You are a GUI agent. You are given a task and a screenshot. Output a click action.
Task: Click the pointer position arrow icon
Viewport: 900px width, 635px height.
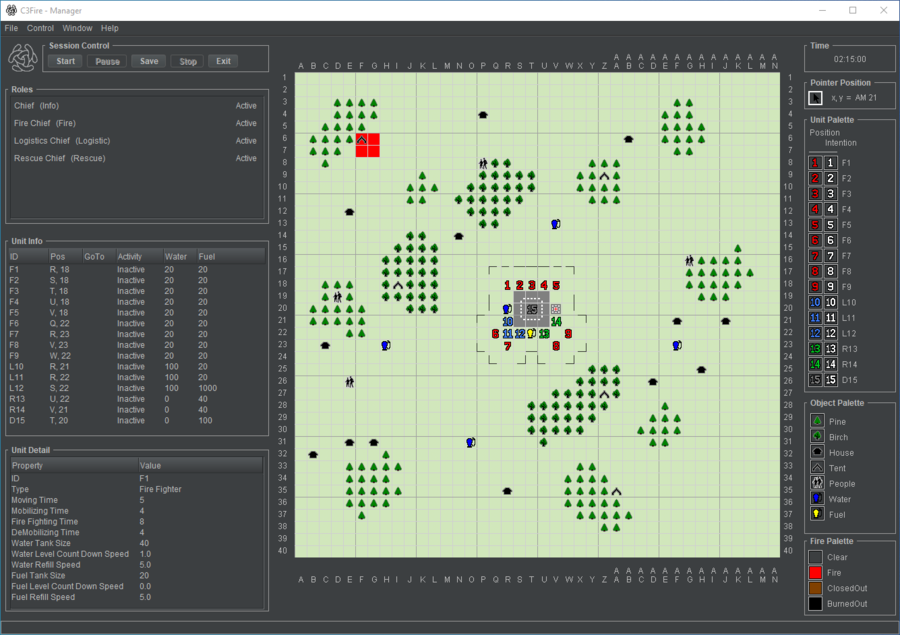coord(815,98)
